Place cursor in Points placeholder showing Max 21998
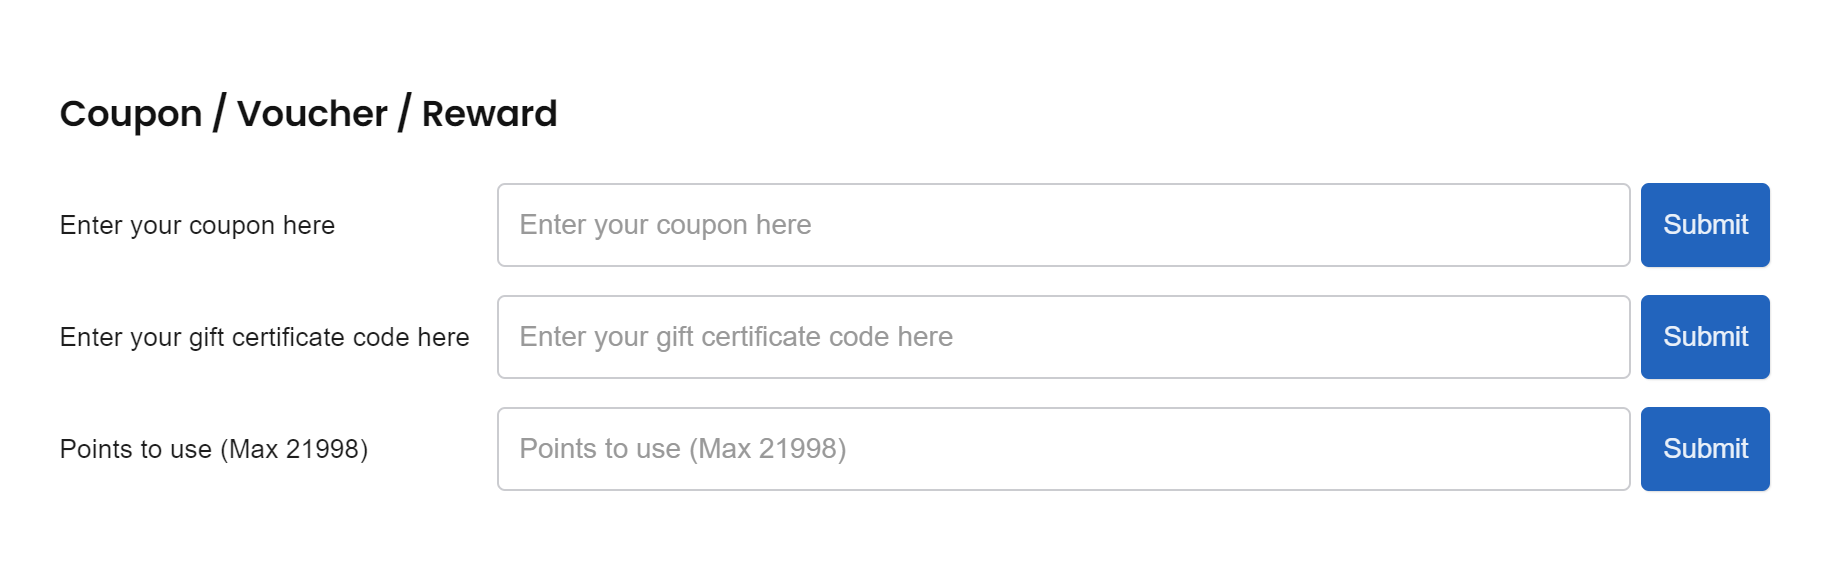Image resolution: width=1828 pixels, height=565 pixels. [683, 449]
